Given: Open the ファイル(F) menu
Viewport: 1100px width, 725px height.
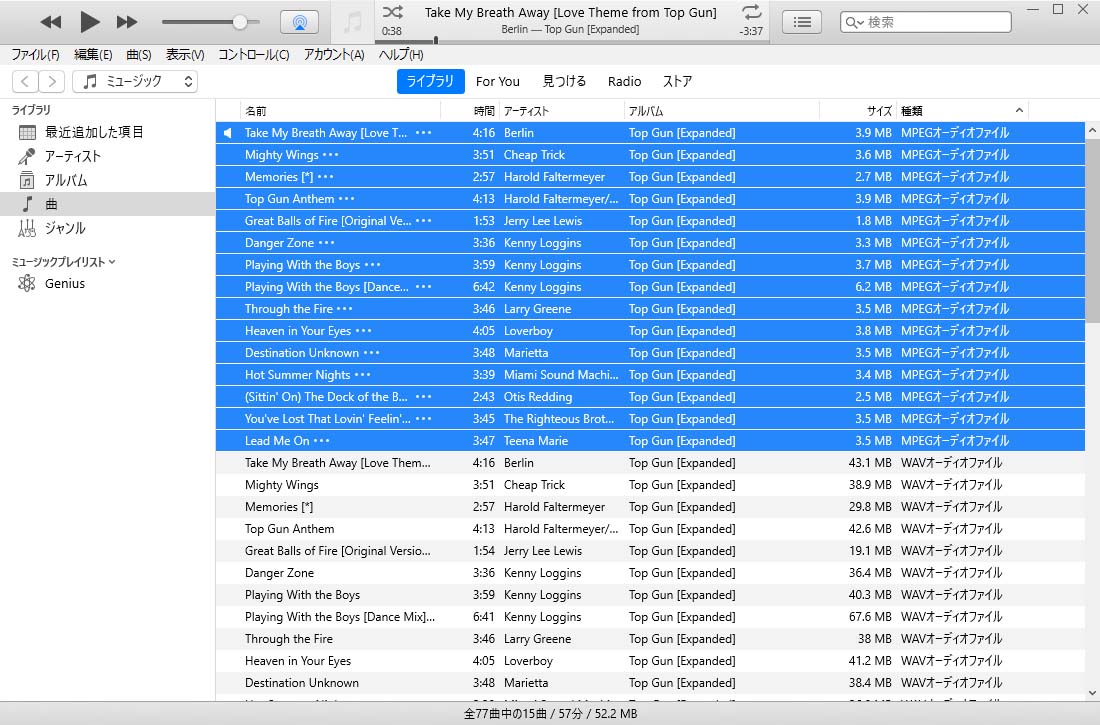Looking at the screenshot, I should tap(35, 55).
